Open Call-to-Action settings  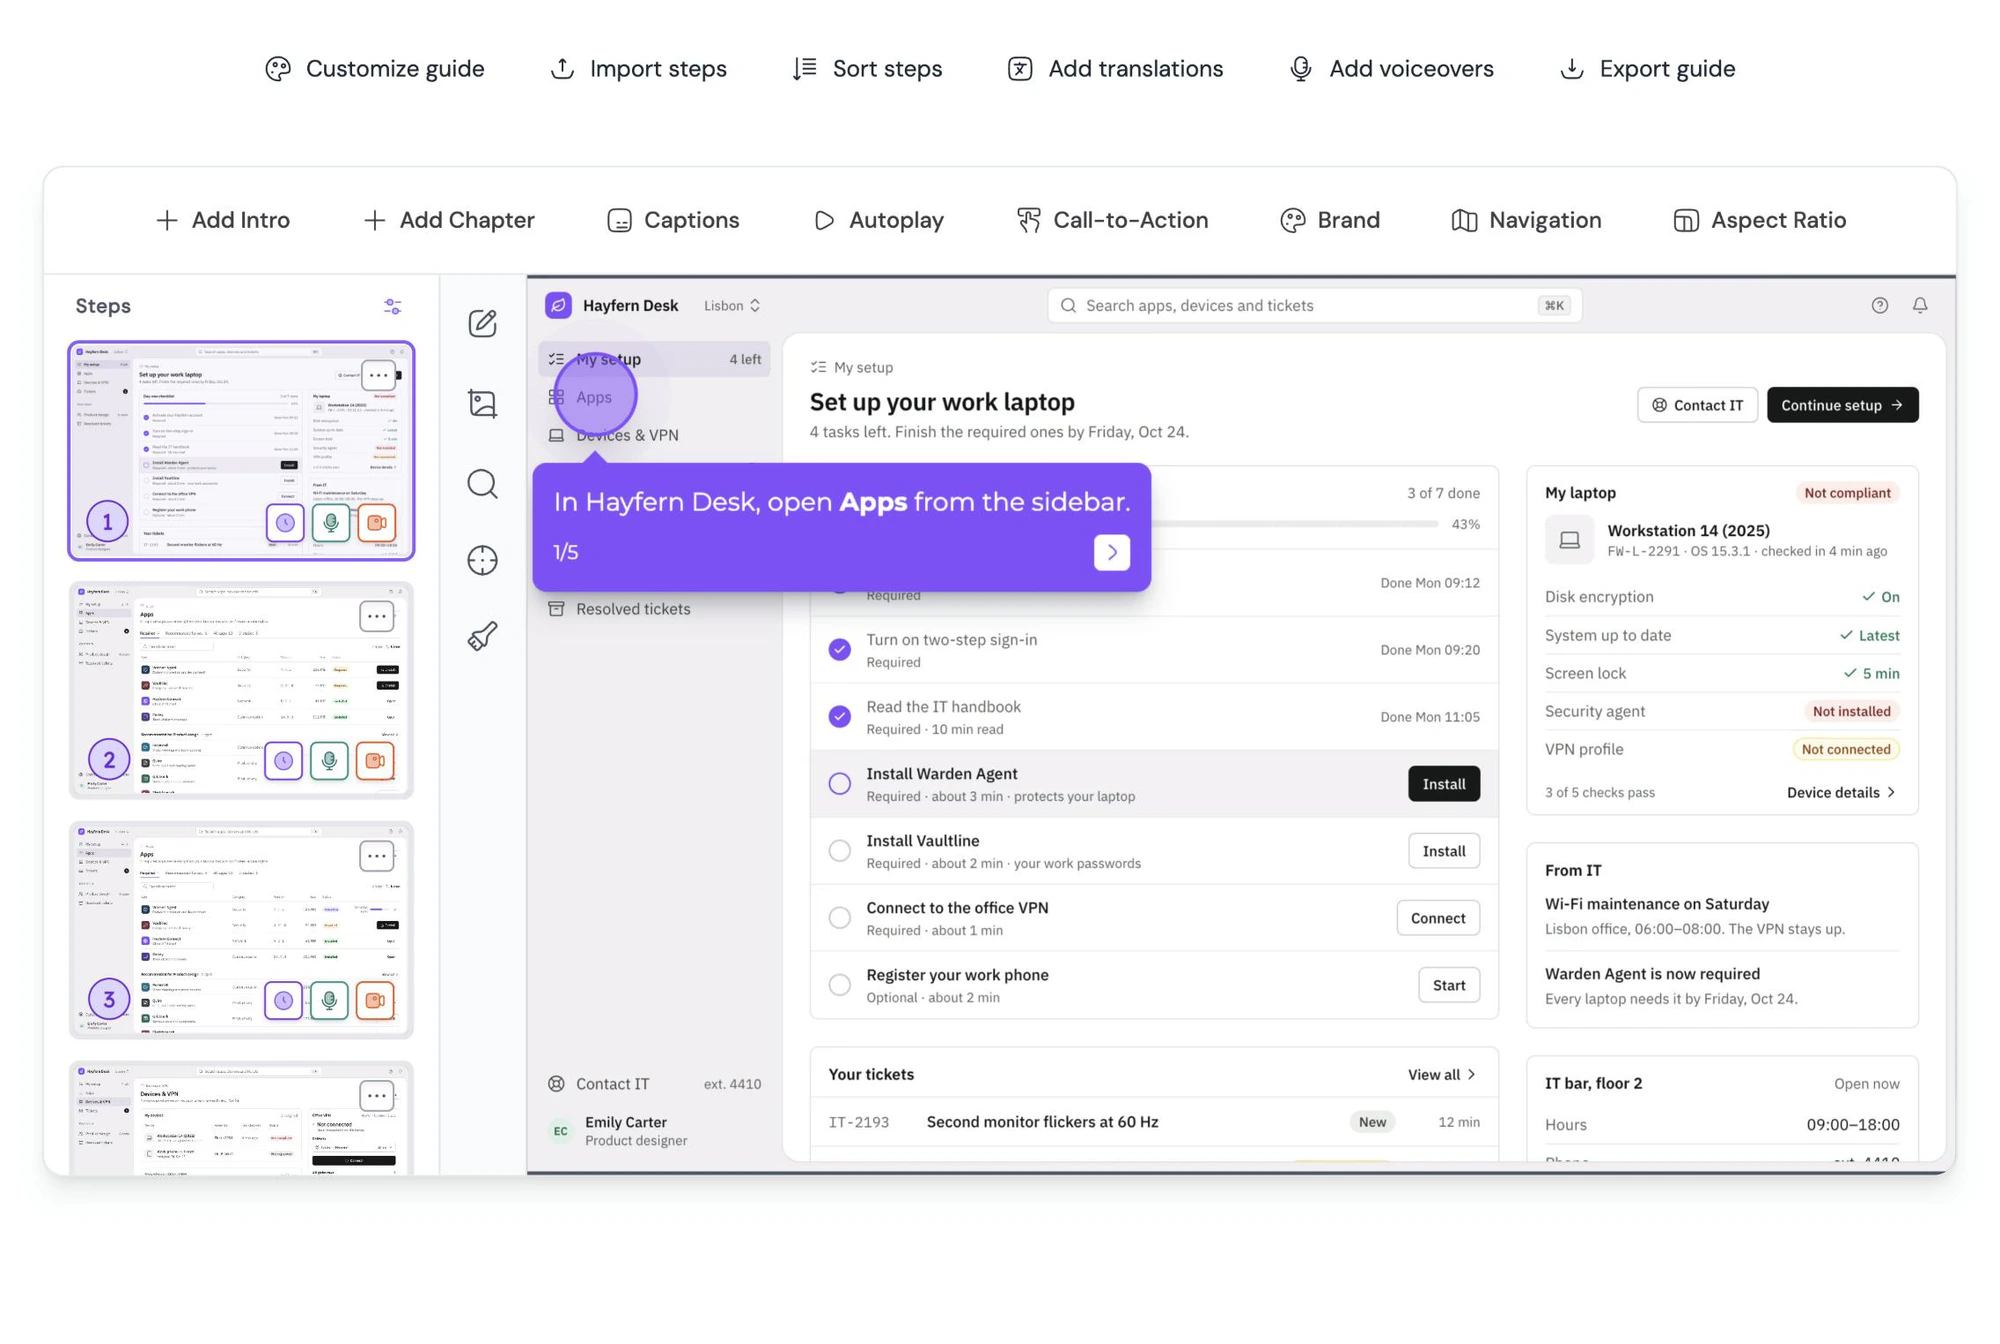[1112, 220]
